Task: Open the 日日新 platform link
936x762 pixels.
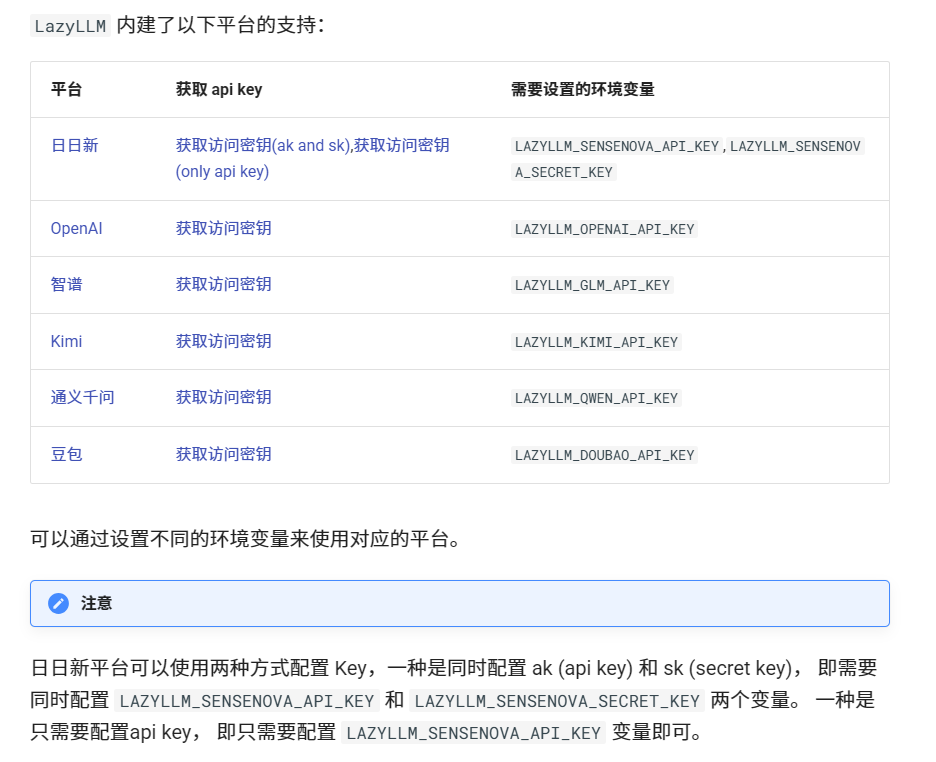Action: (66, 145)
